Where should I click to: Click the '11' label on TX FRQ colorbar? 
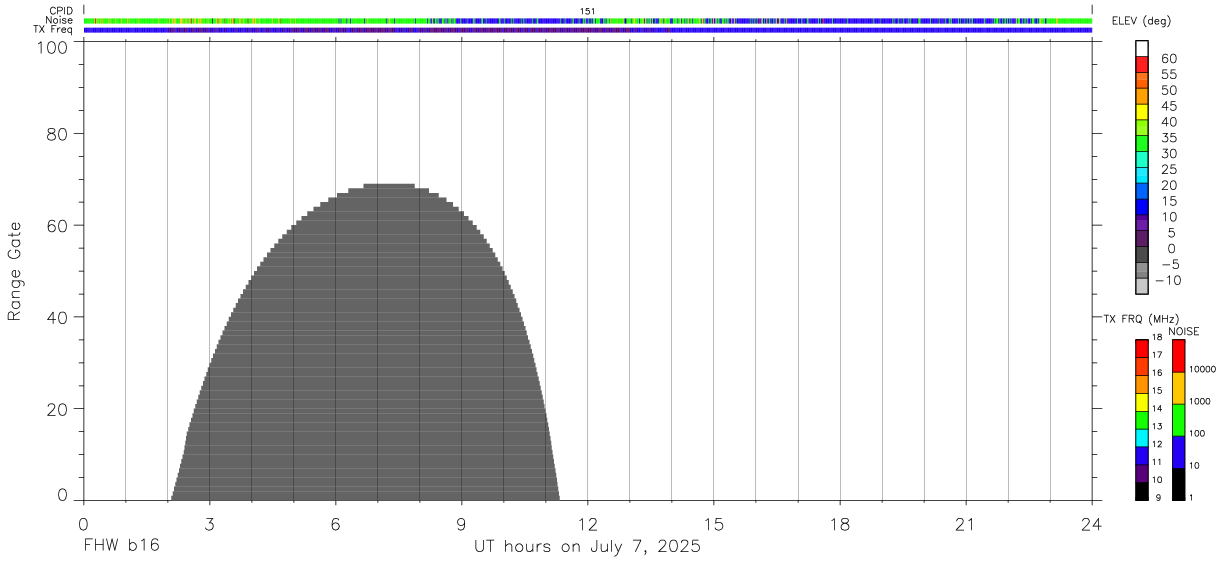(1157, 462)
